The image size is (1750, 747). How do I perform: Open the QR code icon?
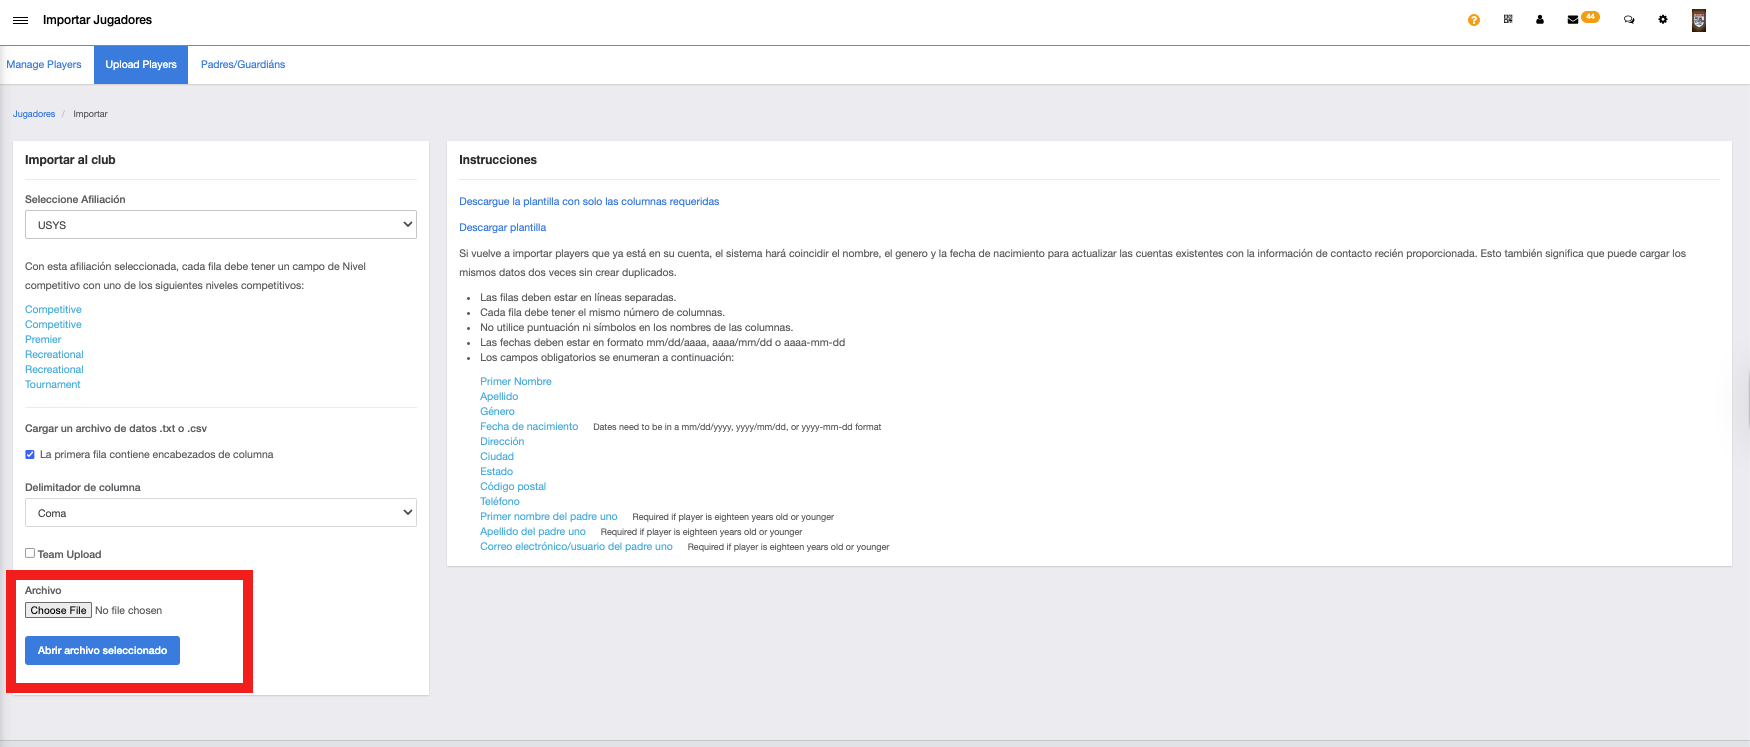[1507, 19]
